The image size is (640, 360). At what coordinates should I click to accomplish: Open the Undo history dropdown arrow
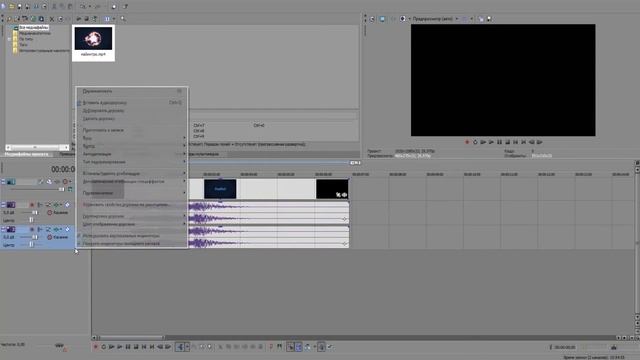point(89,7)
